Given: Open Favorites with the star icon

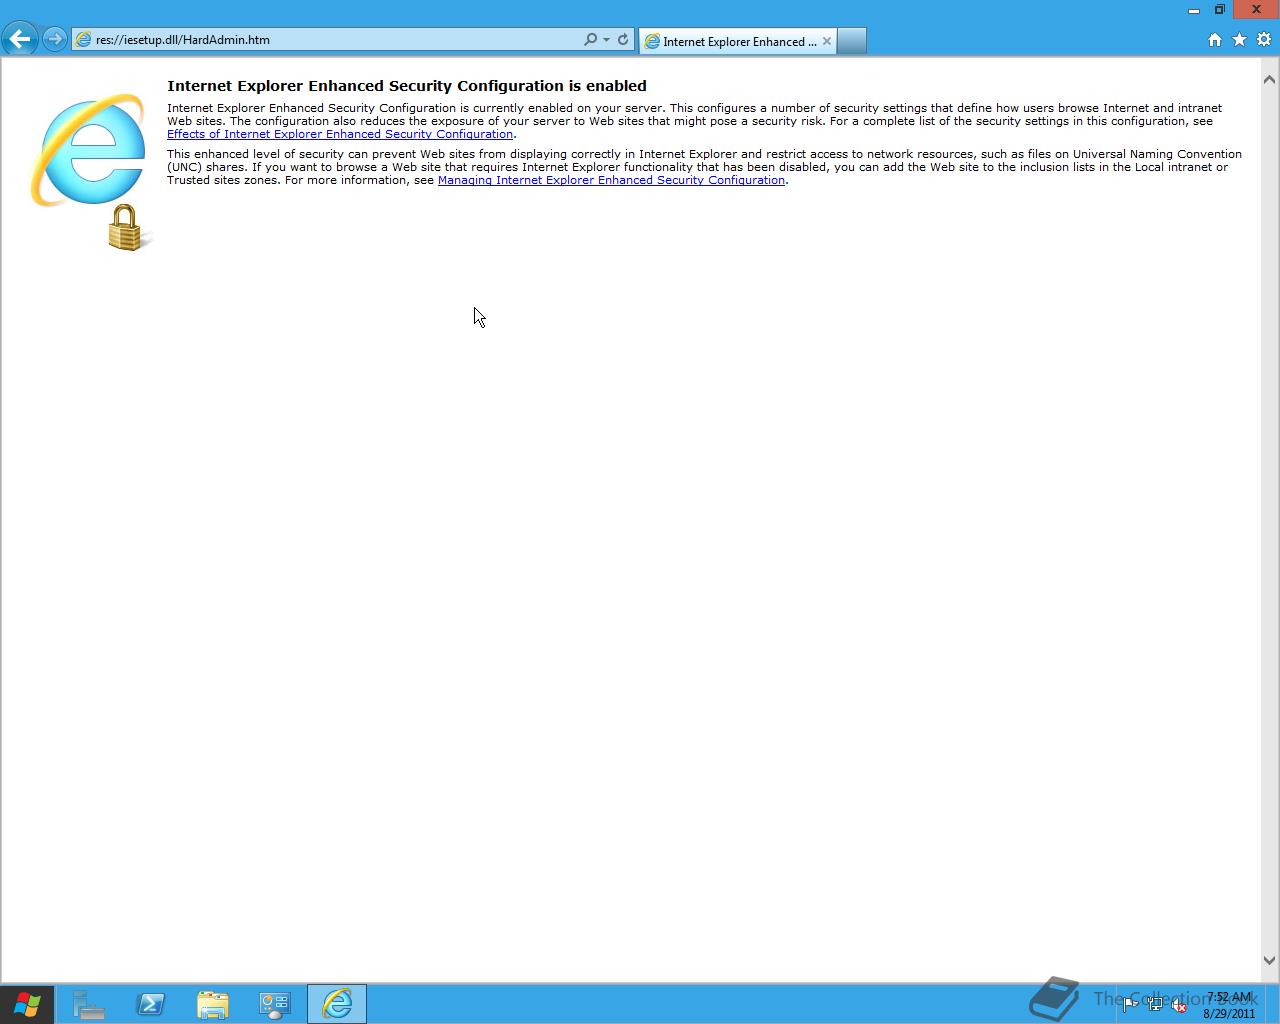Looking at the screenshot, I should coord(1239,40).
